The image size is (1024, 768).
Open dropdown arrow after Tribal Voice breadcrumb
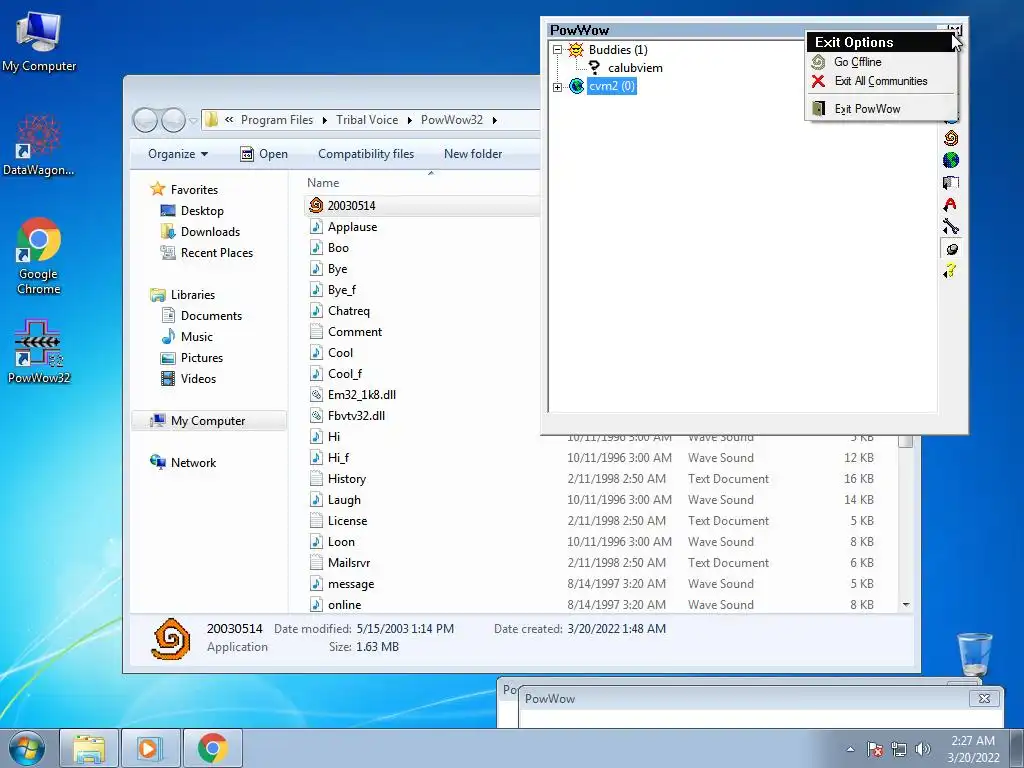[x=409, y=120]
